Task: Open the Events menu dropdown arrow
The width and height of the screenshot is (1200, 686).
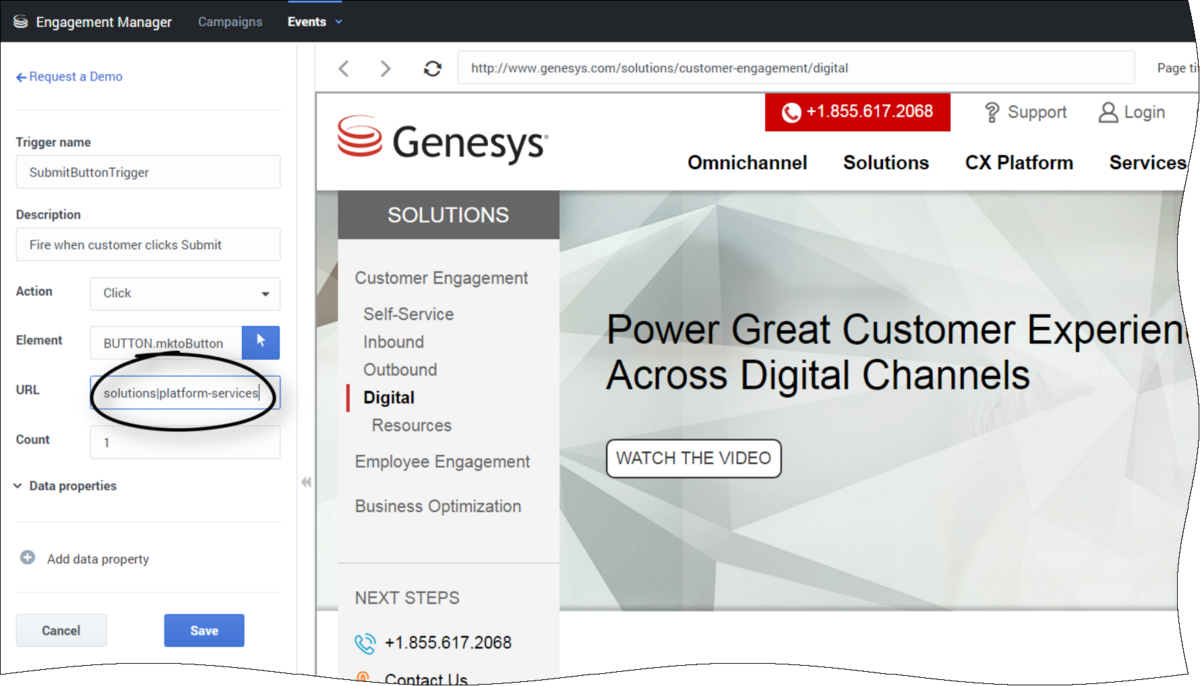Action: tap(339, 22)
